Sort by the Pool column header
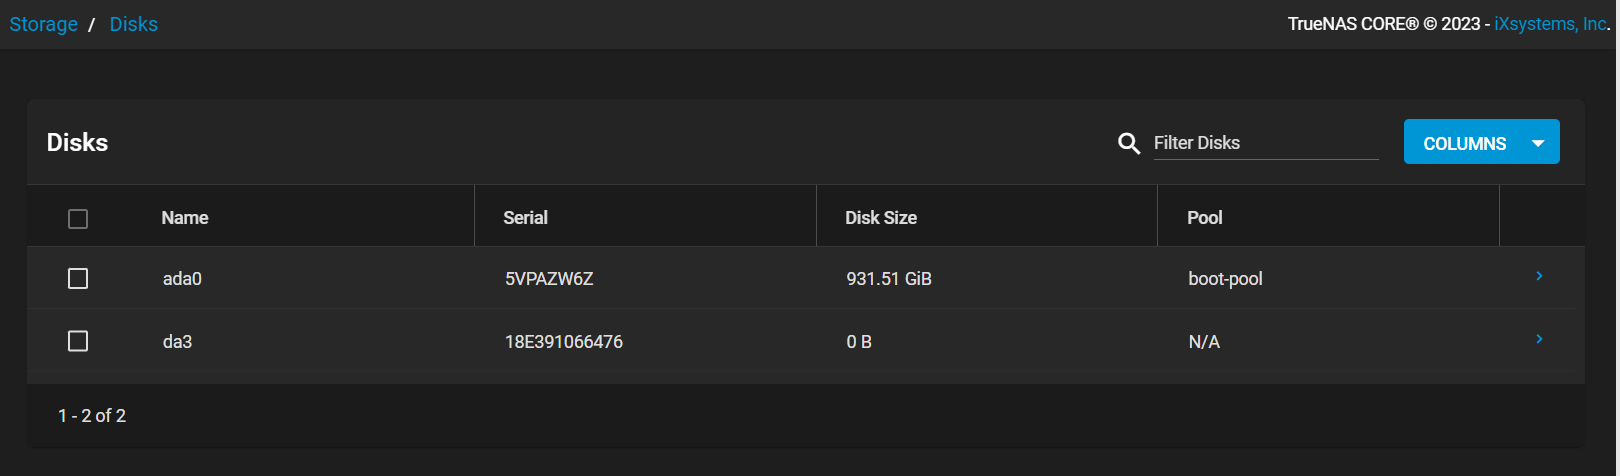This screenshot has width=1620, height=476. tap(1204, 217)
